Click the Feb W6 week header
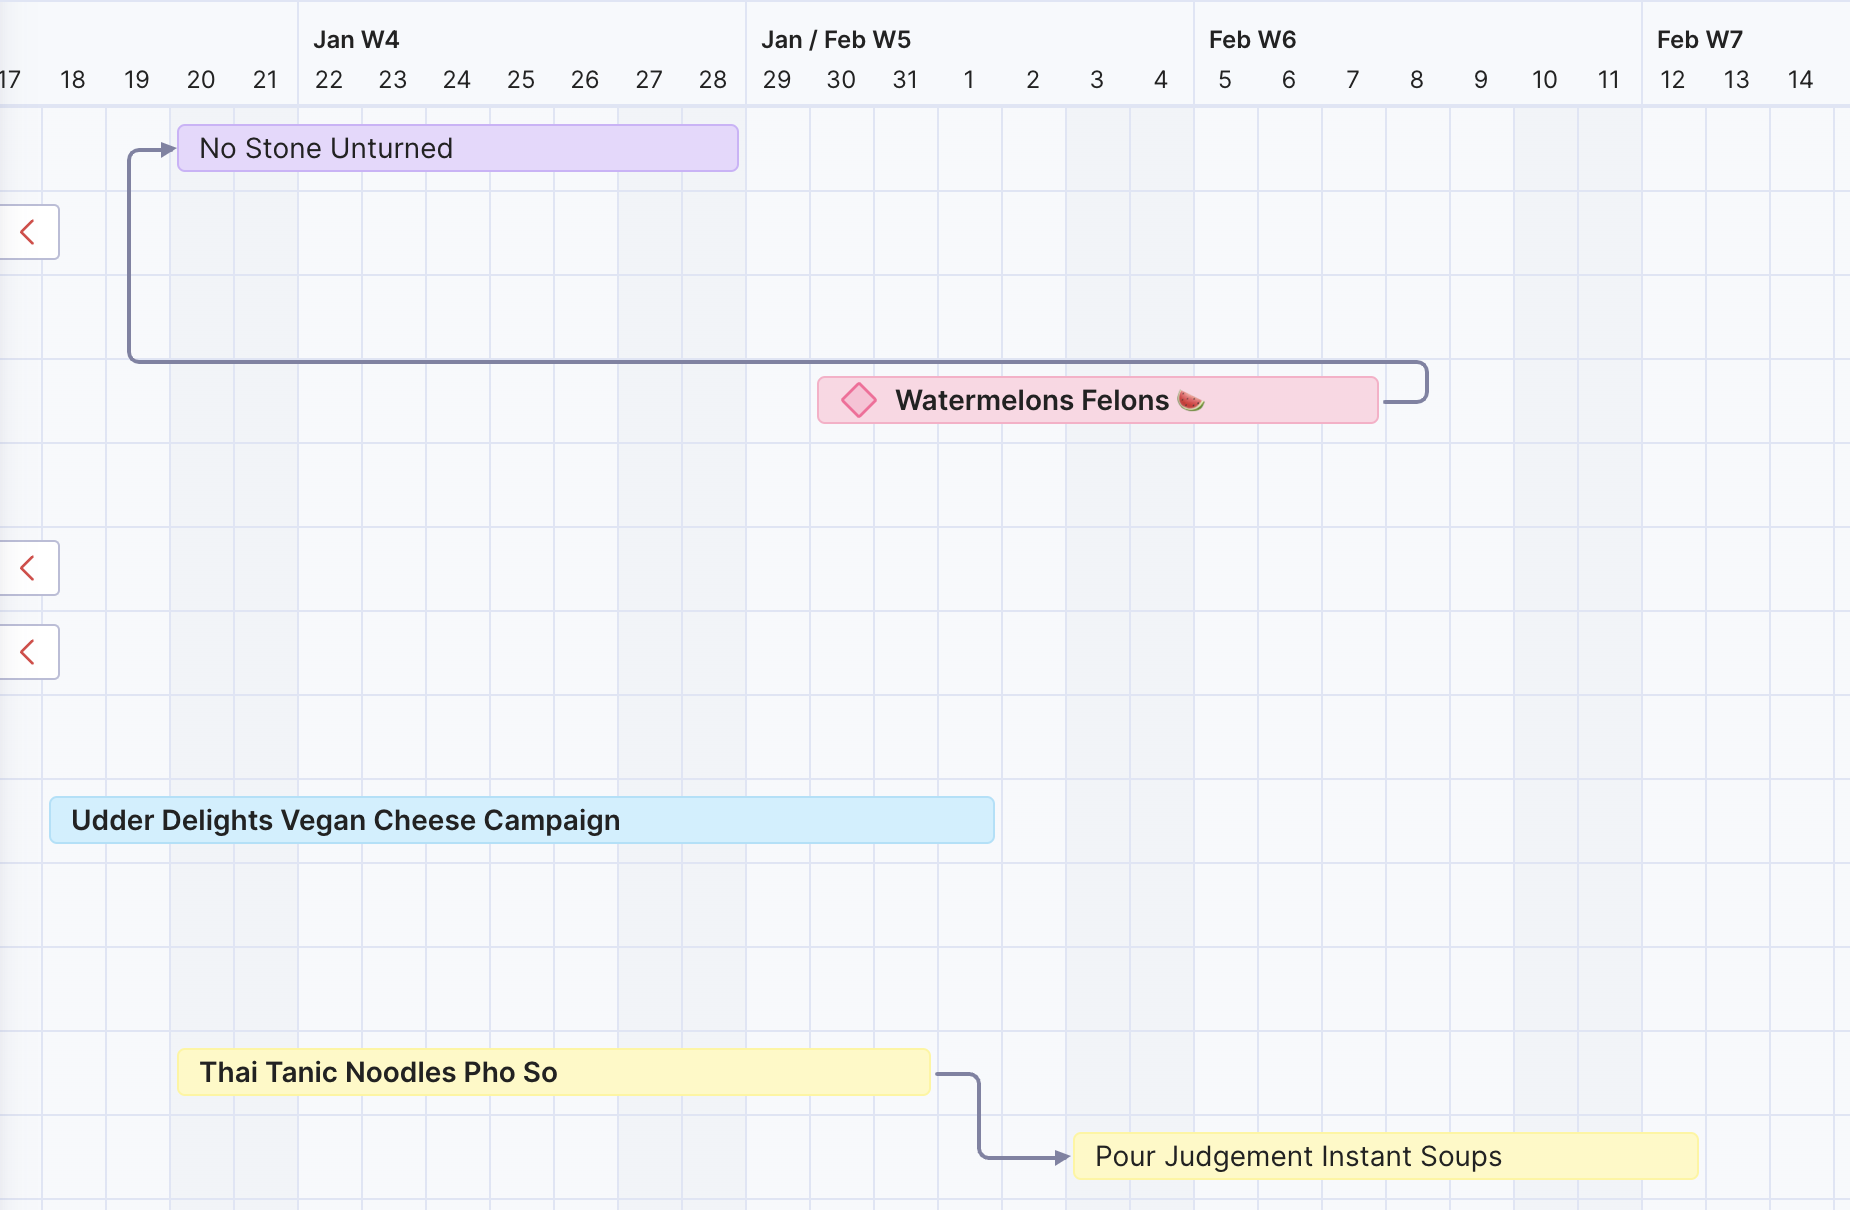Viewport: 1850px width, 1210px height. 1252,40
